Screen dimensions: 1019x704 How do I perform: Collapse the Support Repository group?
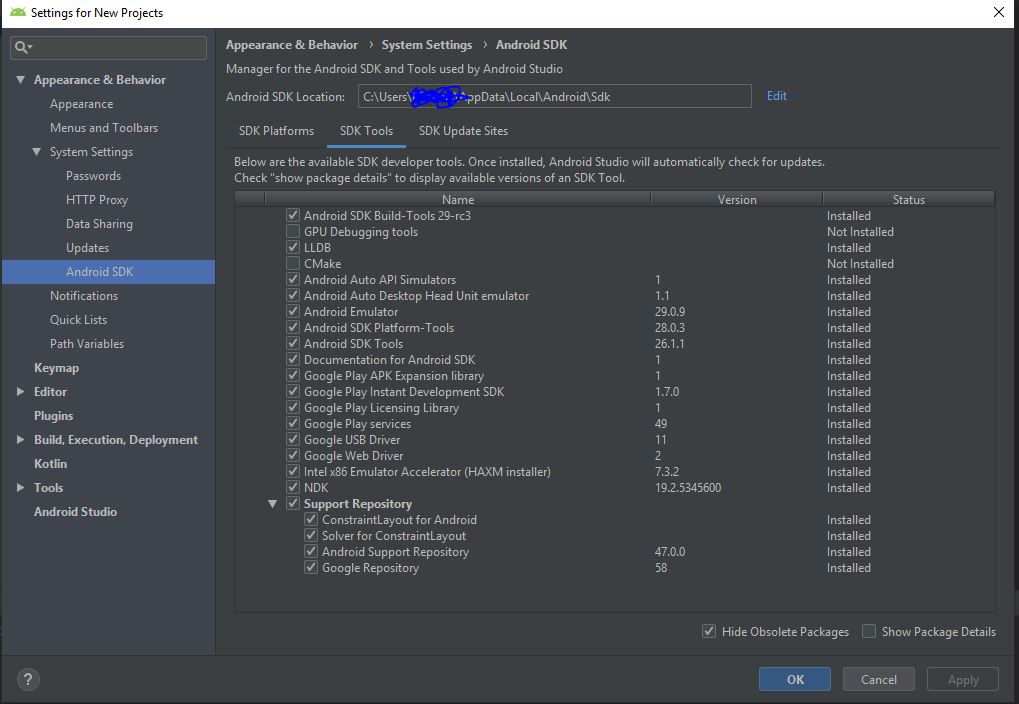pos(272,504)
